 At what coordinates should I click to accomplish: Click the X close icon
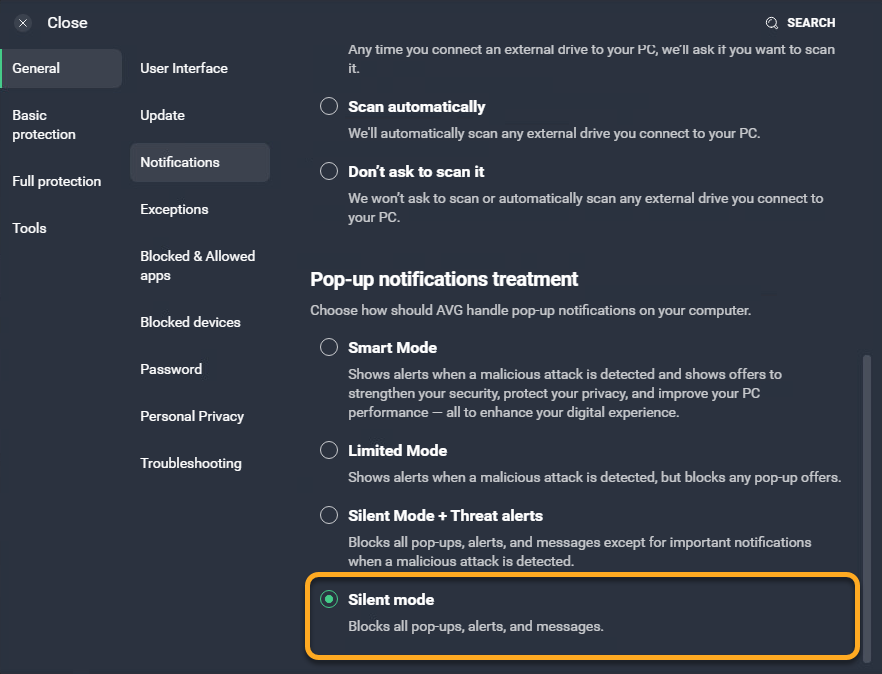pyautogui.click(x=23, y=23)
